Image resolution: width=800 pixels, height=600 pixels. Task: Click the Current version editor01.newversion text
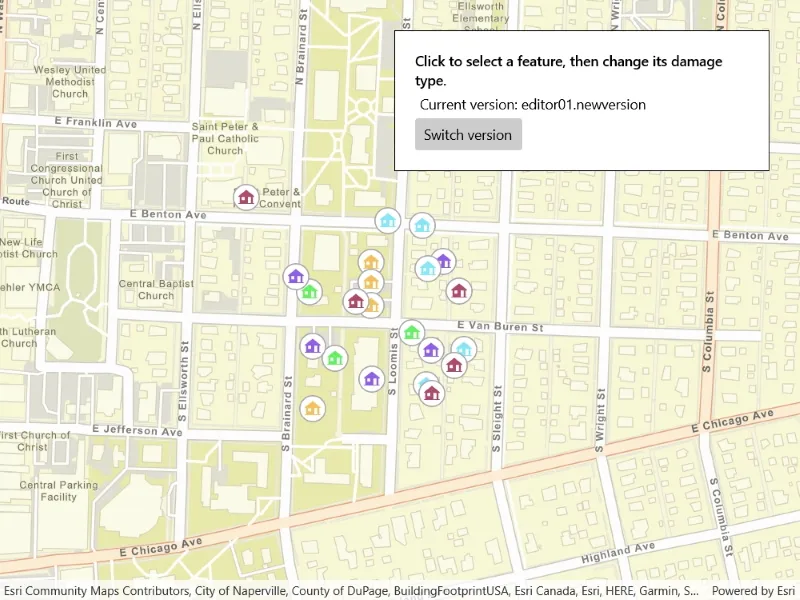tap(533, 105)
